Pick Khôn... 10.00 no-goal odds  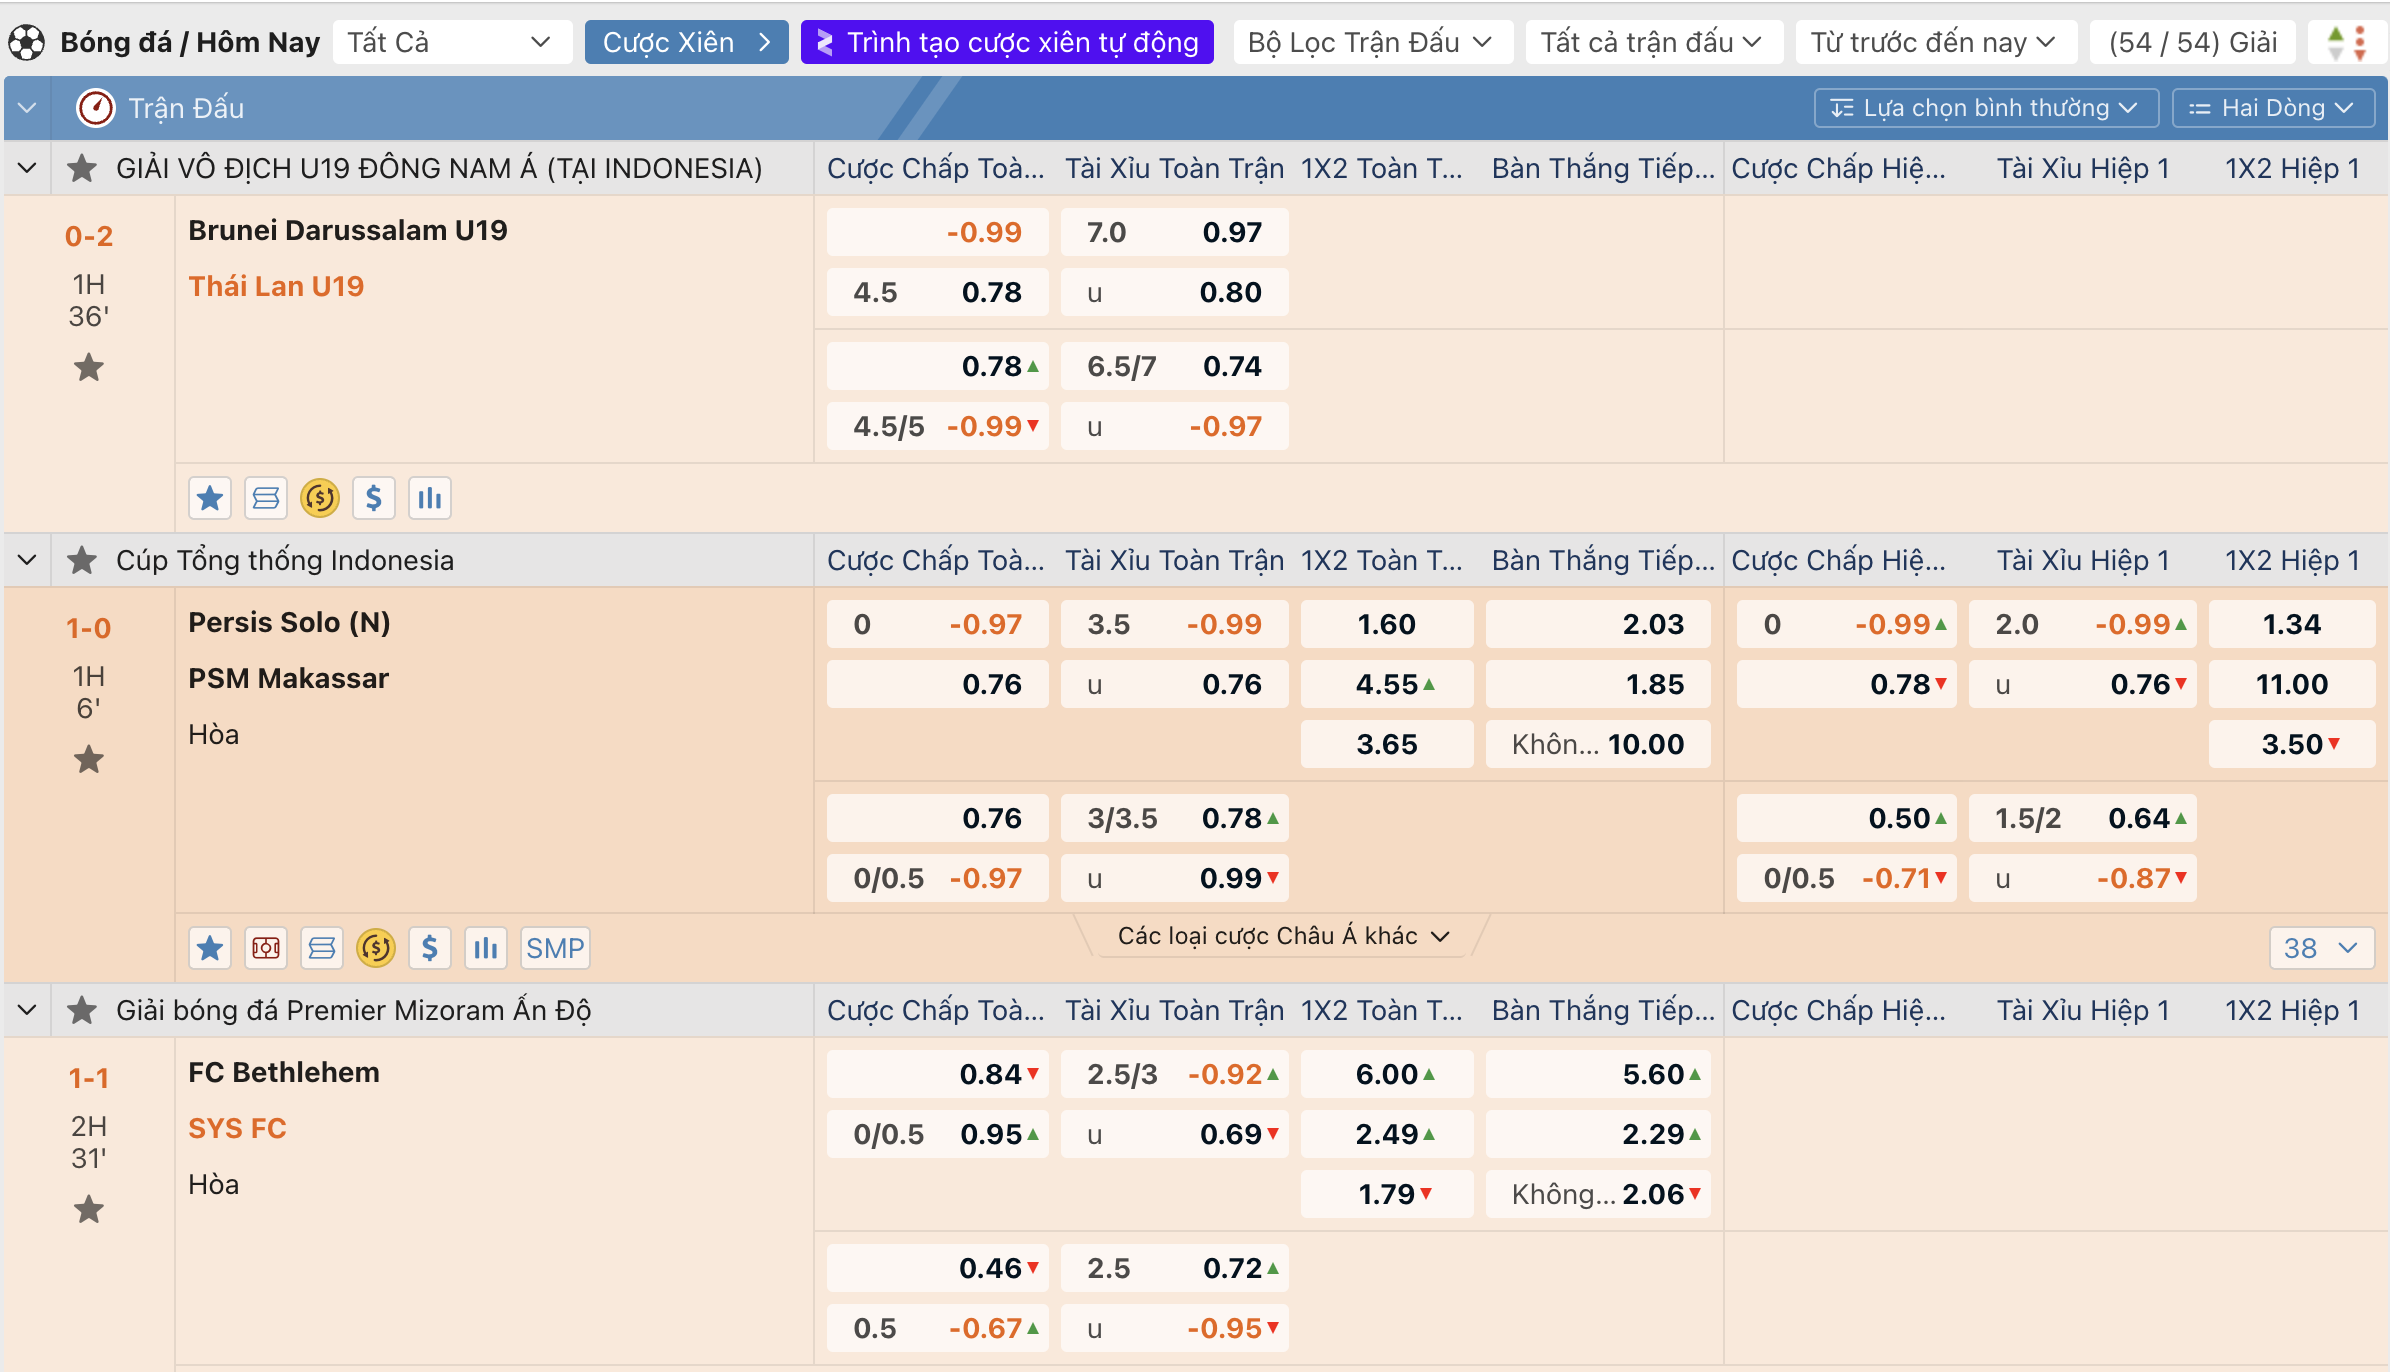pos(1598,744)
